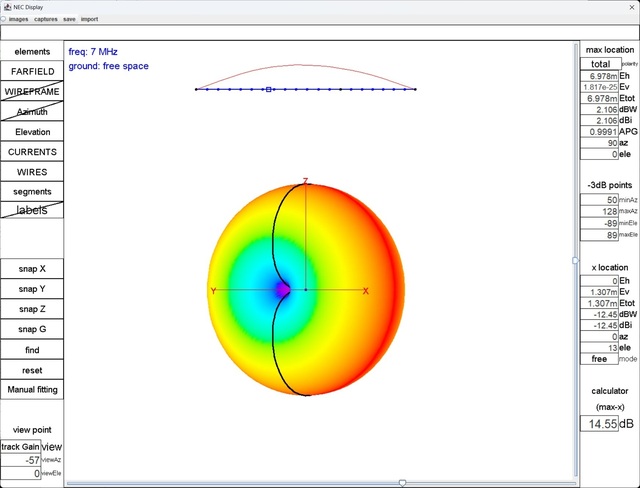
Task: Change the free mode selector
Action: [600, 358]
